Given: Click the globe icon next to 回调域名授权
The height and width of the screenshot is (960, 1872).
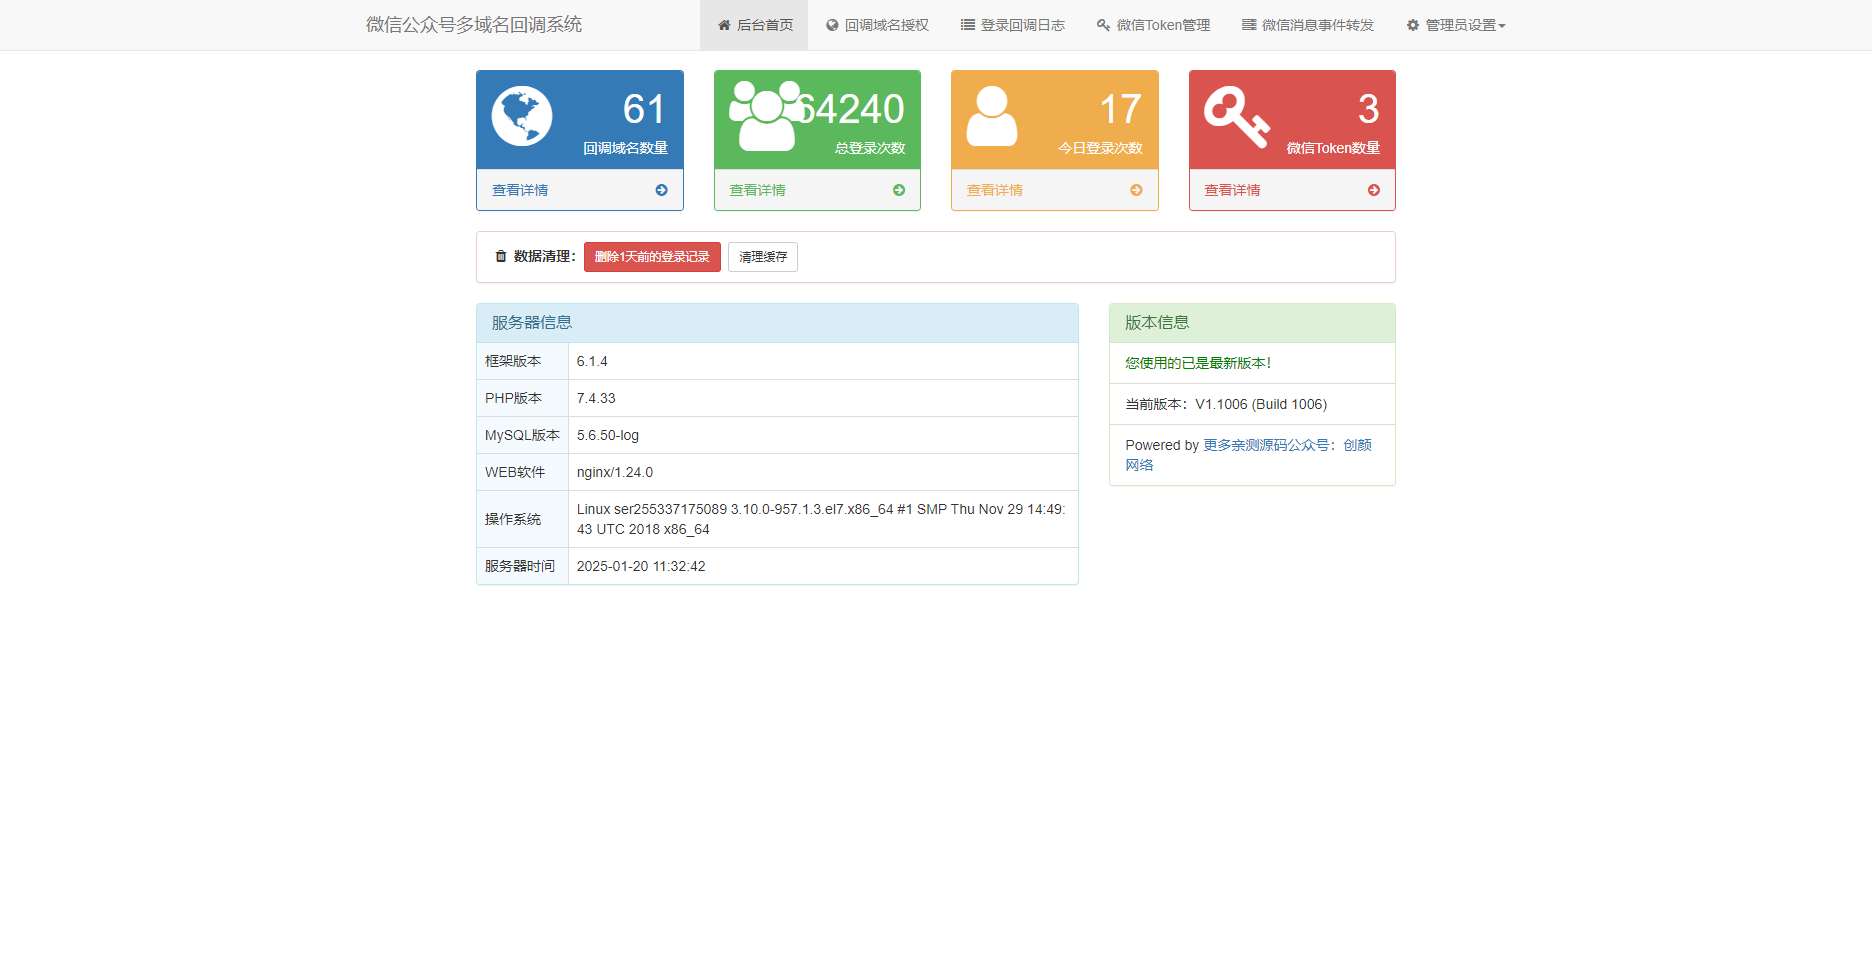Looking at the screenshot, I should [x=832, y=25].
